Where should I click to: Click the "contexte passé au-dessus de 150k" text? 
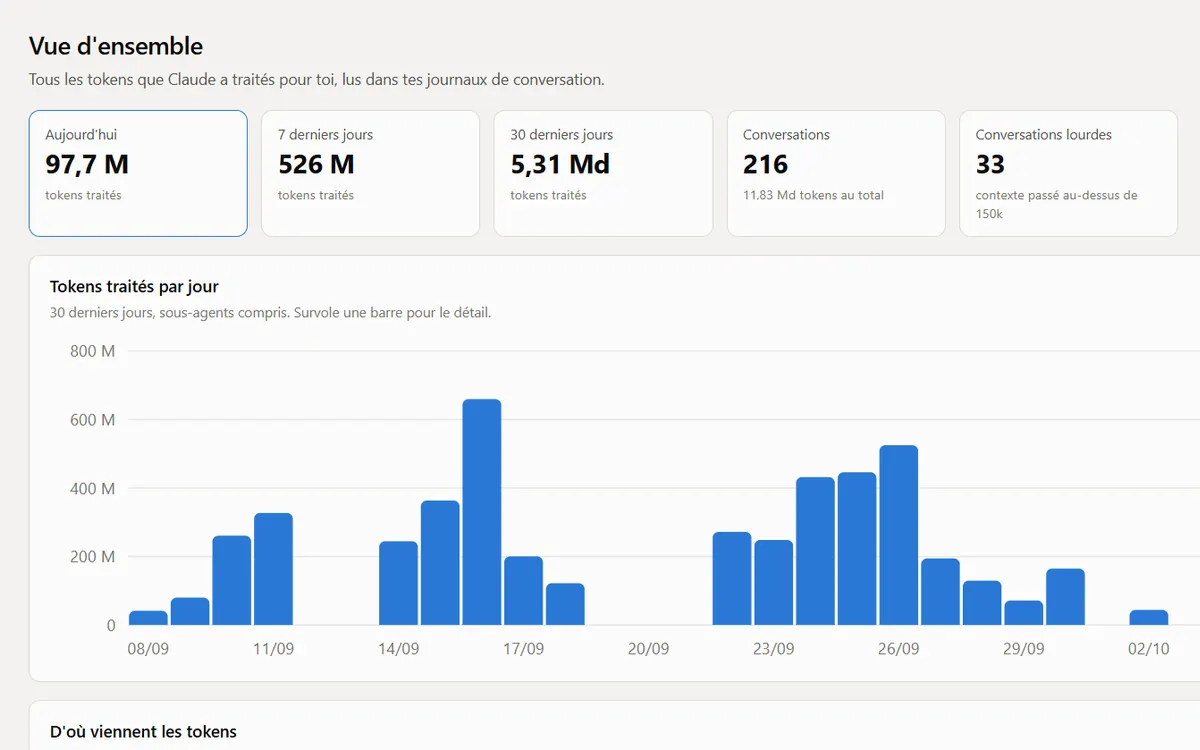coord(1057,204)
